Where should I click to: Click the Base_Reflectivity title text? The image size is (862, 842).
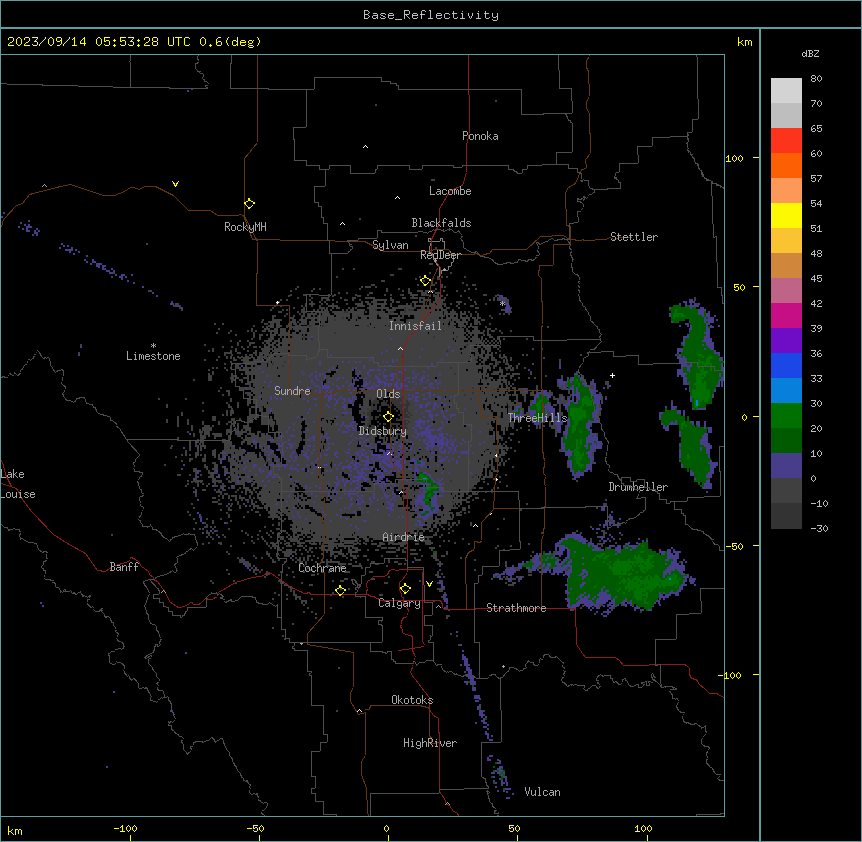click(x=431, y=15)
